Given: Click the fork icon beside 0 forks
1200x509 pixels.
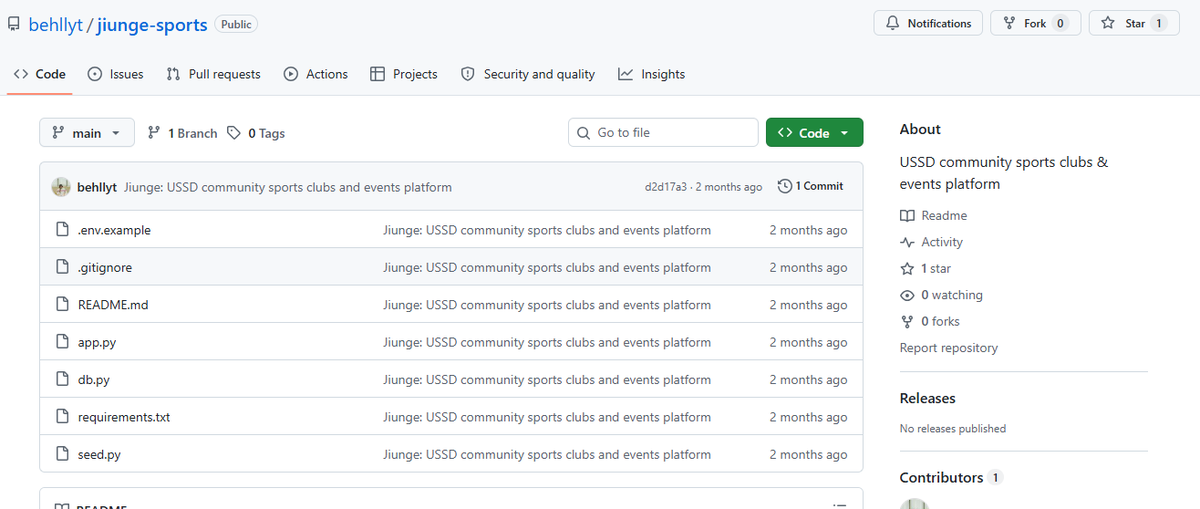Looking at the screenshot, I should (907, 321).
